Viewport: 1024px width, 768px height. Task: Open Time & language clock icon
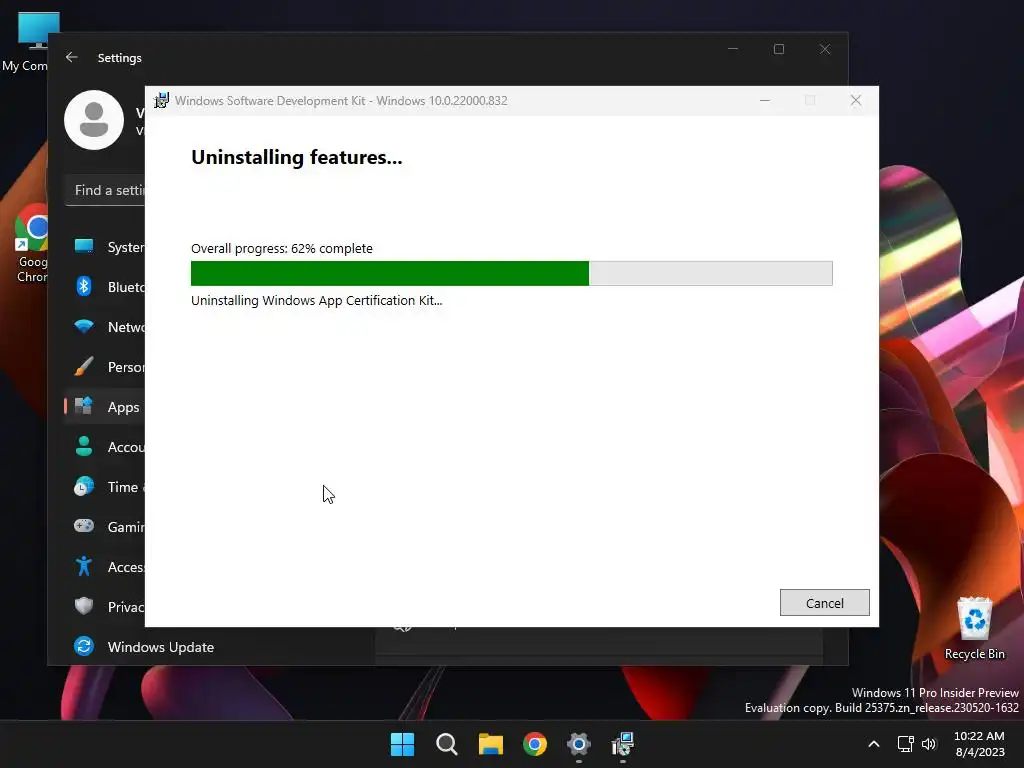[x=84, y=487]
